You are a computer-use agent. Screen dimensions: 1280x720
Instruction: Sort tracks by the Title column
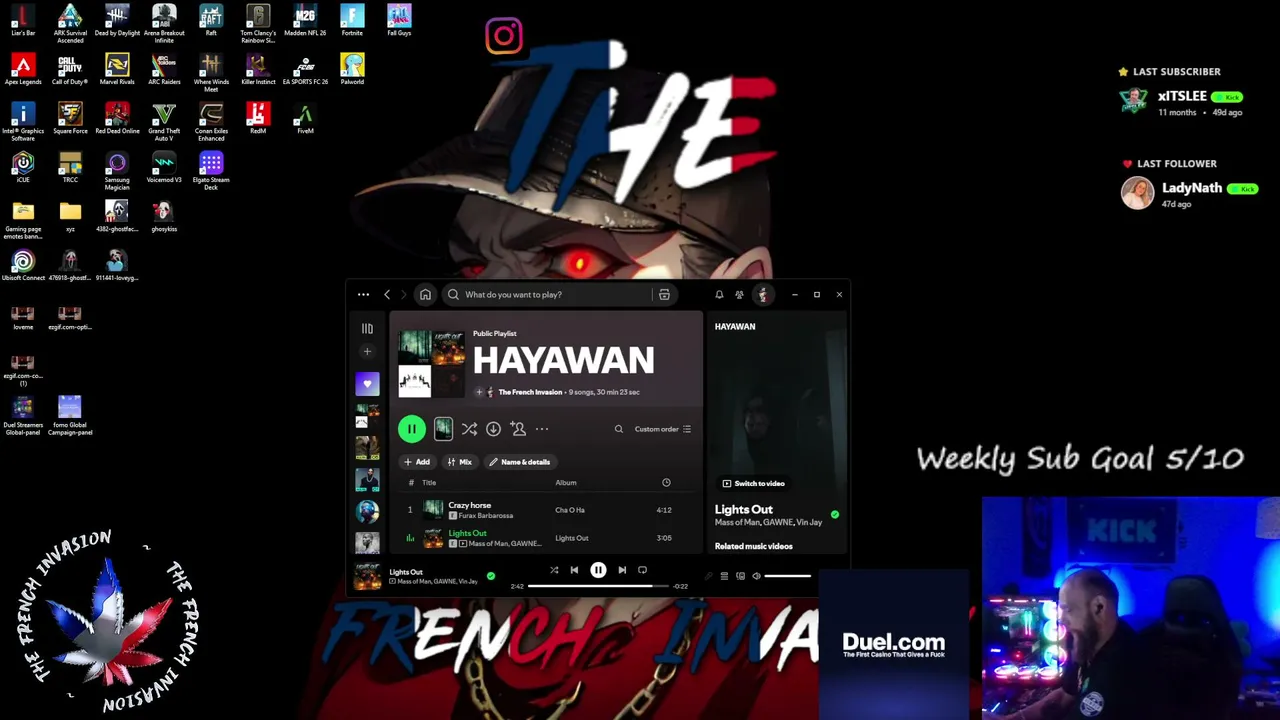[429, 483]
